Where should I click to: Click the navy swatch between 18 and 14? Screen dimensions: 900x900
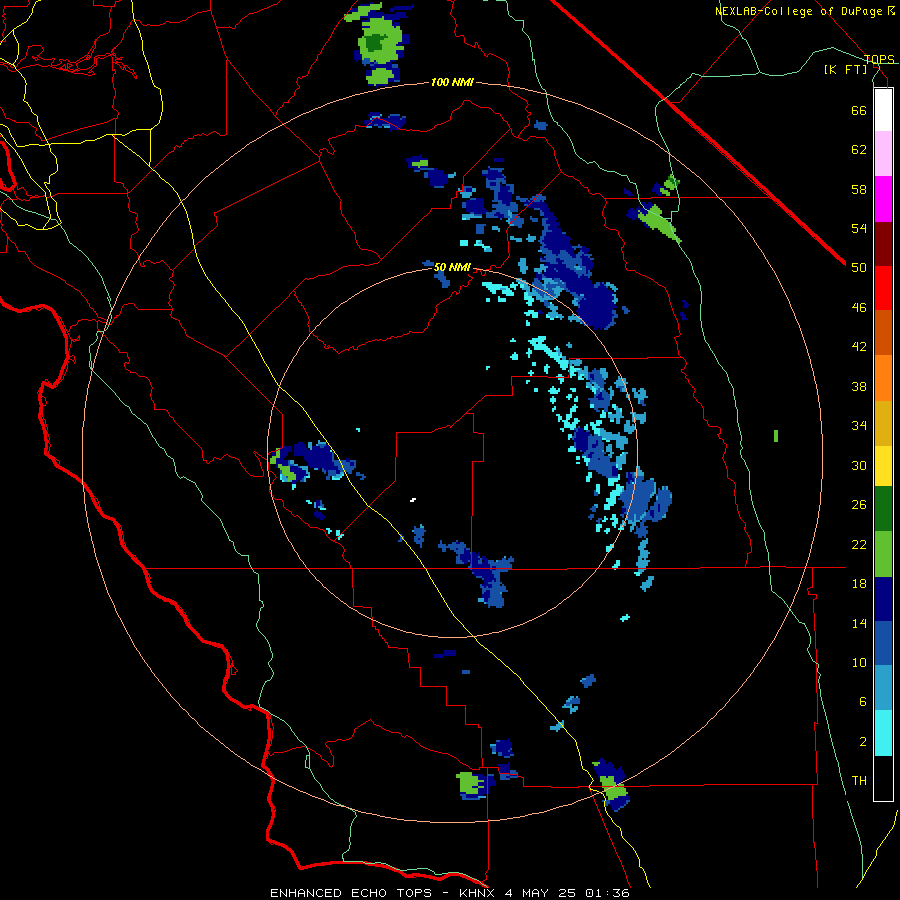click(x=883, y=599)
